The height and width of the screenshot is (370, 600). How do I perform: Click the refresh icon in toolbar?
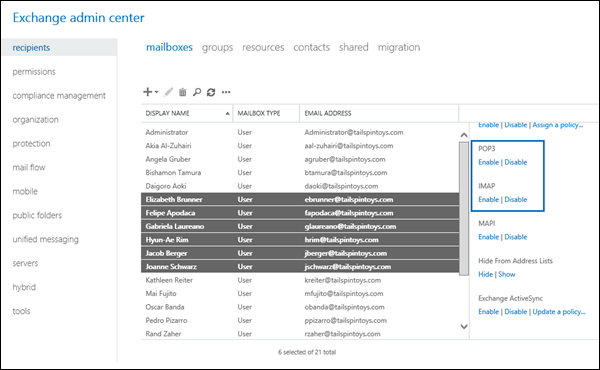click(211, 92)
